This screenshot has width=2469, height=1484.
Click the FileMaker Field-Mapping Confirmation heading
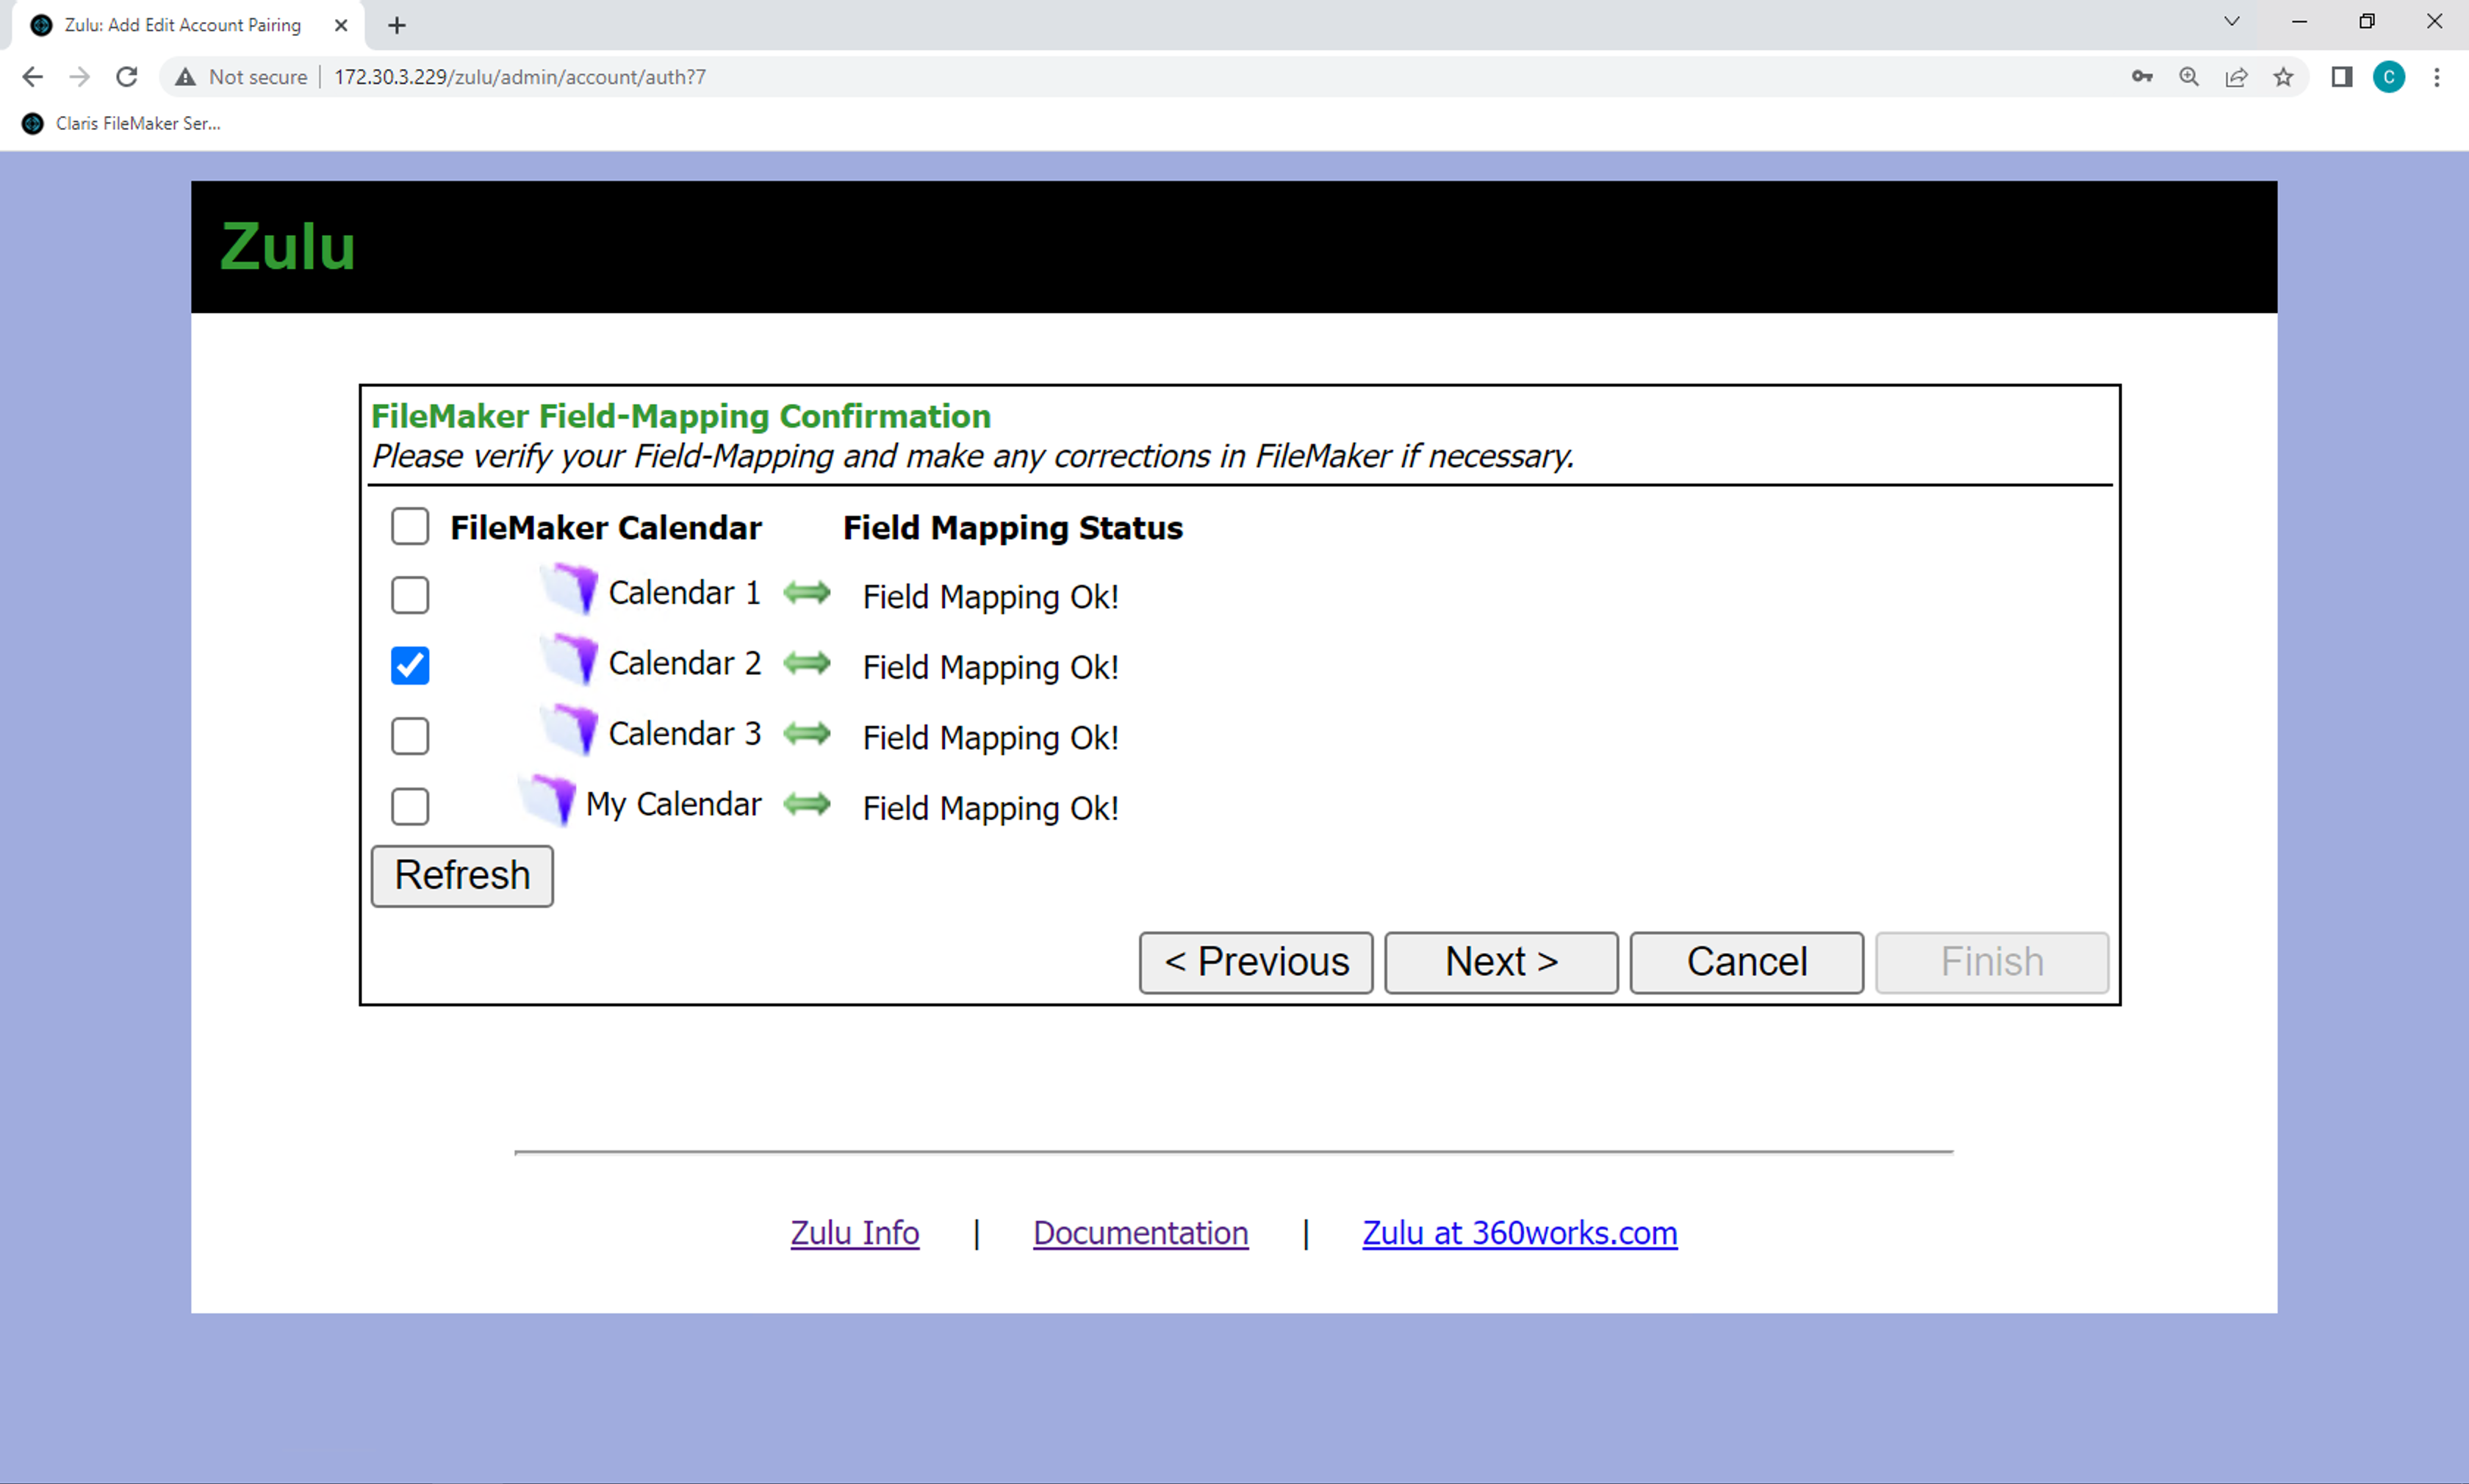[x=681, y=416]
